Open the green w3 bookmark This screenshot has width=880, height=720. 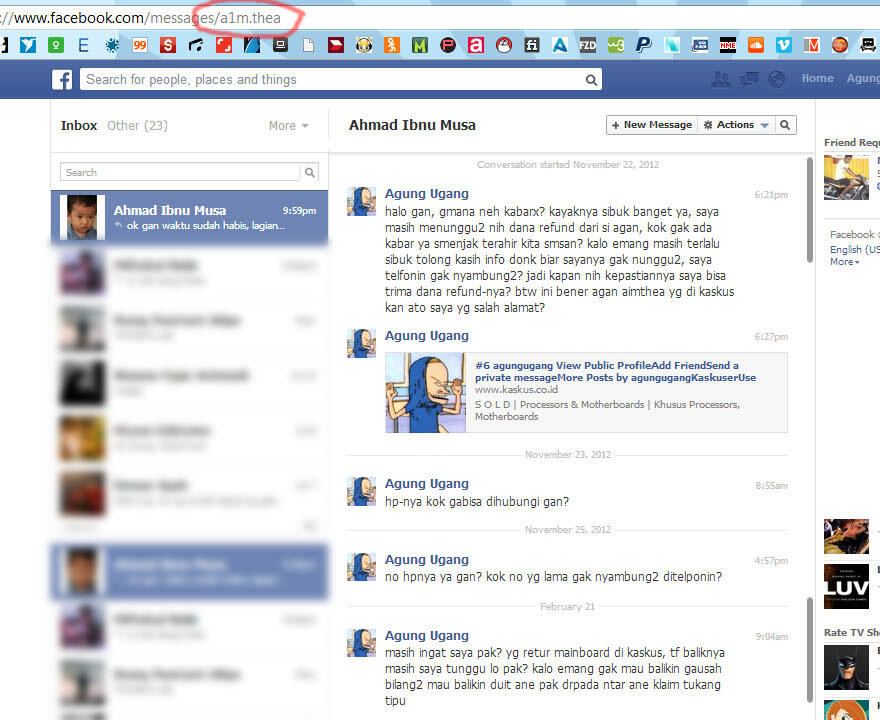click(x=616, y=45)
